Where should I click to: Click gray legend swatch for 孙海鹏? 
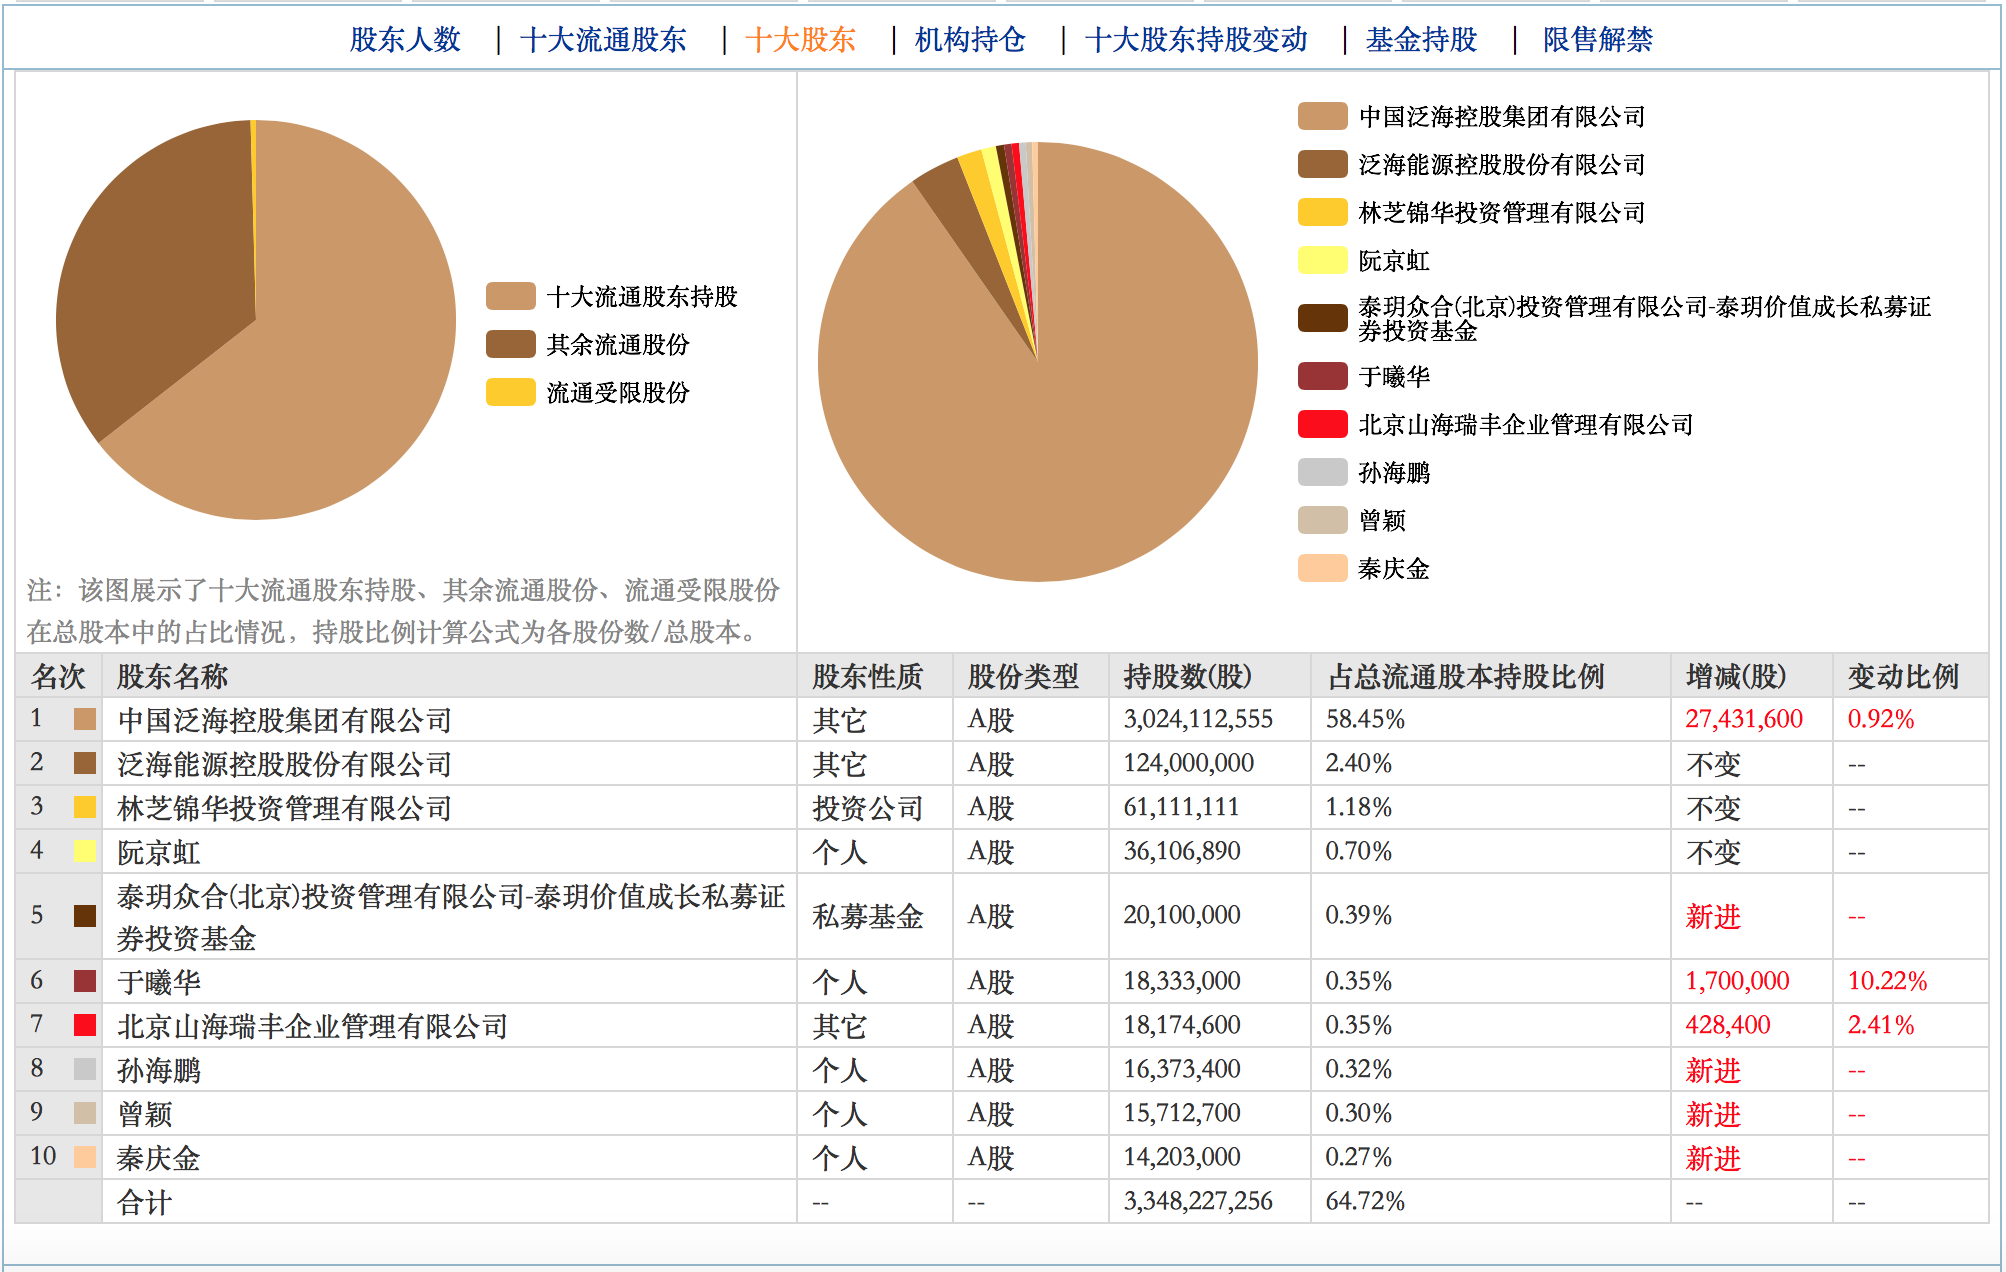tap(1322, 472)
